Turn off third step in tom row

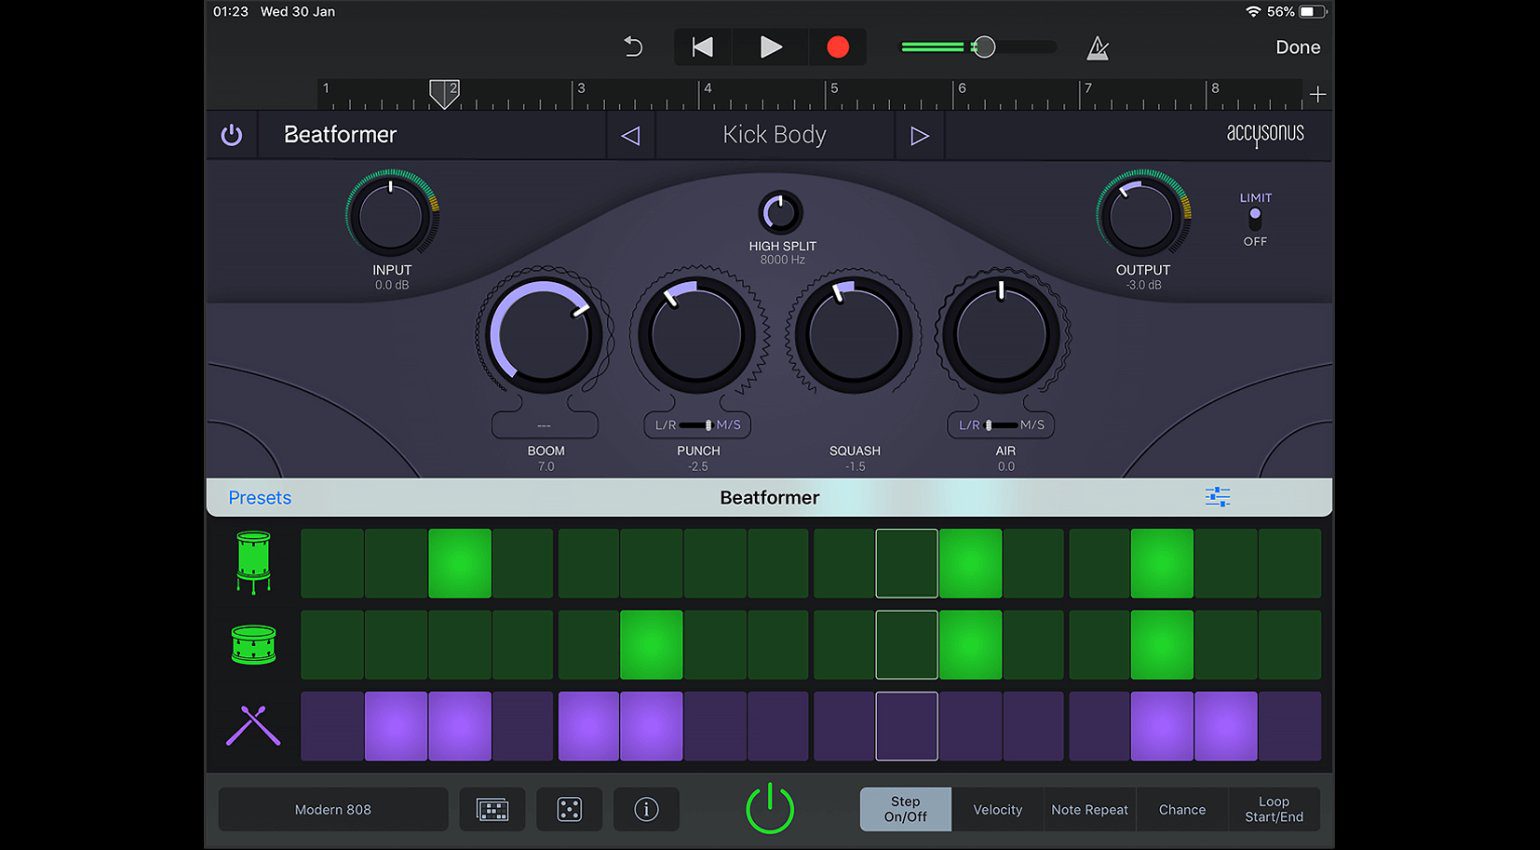(460, 564)
